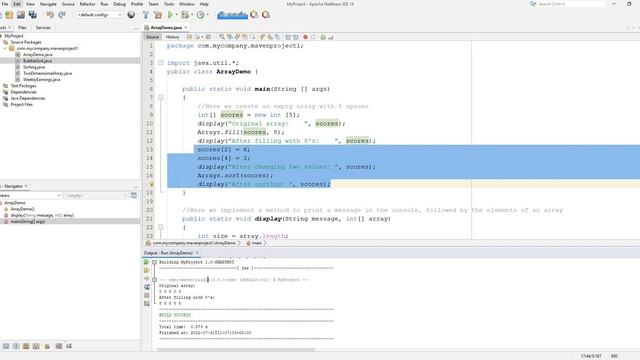Open the Refactor menu
The height and width of the screenshot is (360, 640).
(x=87, y=4)
